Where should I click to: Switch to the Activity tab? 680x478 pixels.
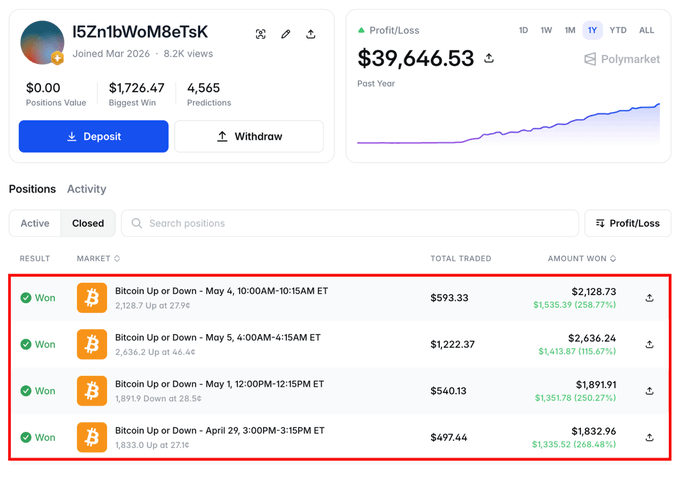coord(87,189)
